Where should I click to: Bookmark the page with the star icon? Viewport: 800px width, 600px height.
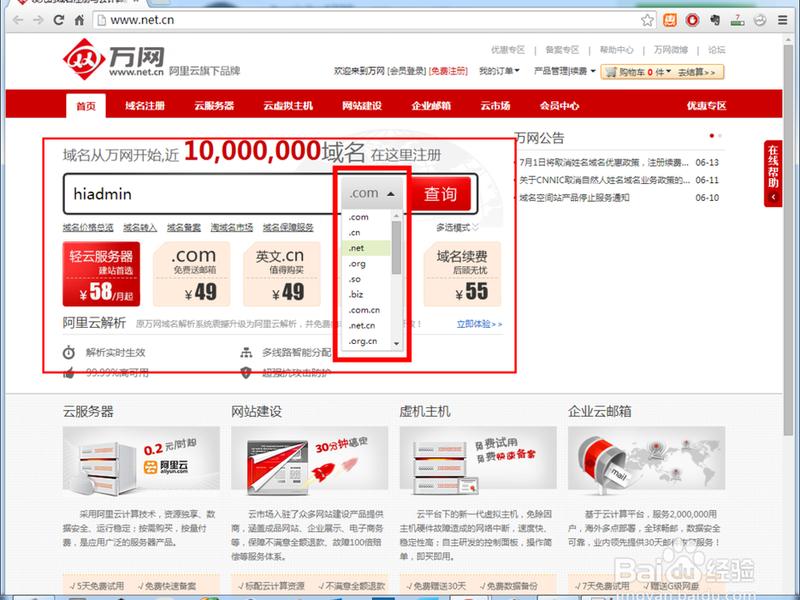tap(647, 20)
